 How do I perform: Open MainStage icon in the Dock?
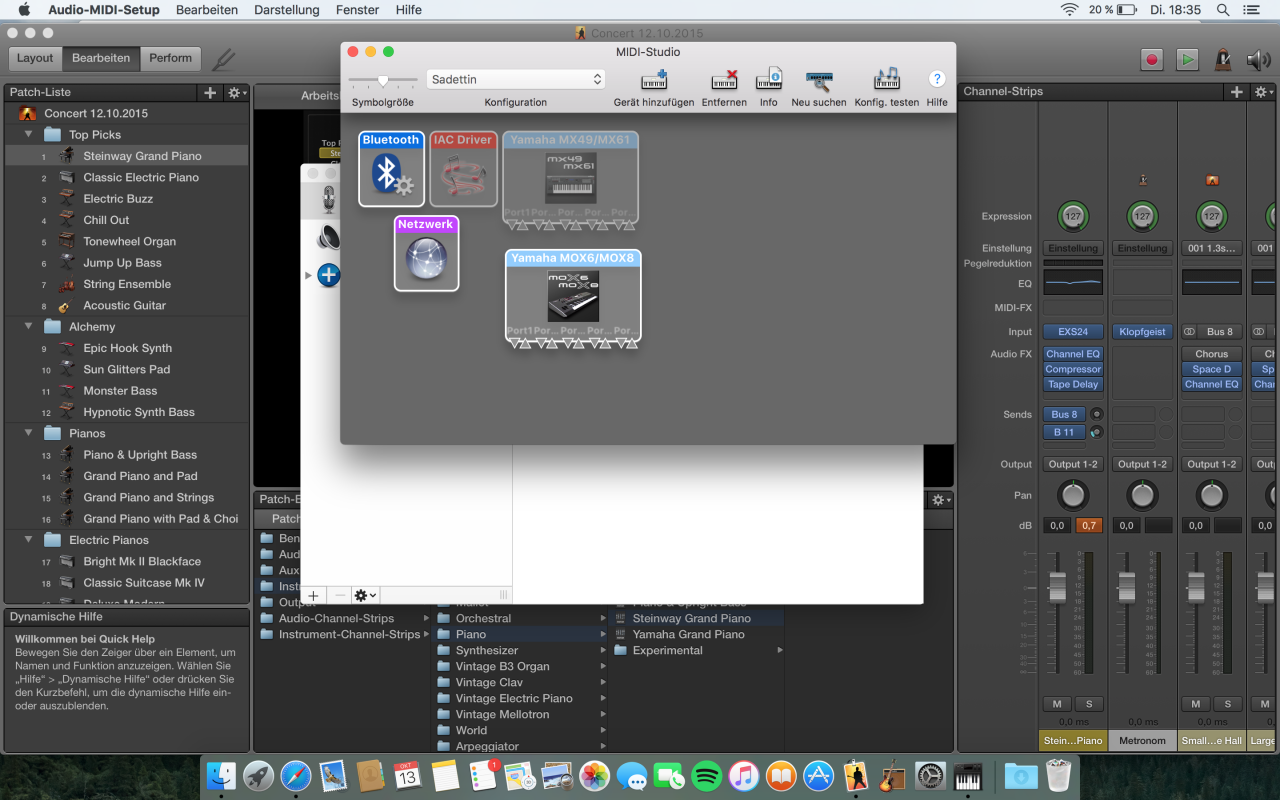click(856, 776)
